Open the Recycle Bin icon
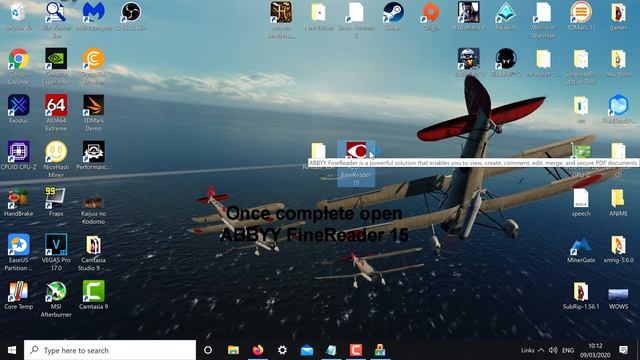 tap(18, 17)
